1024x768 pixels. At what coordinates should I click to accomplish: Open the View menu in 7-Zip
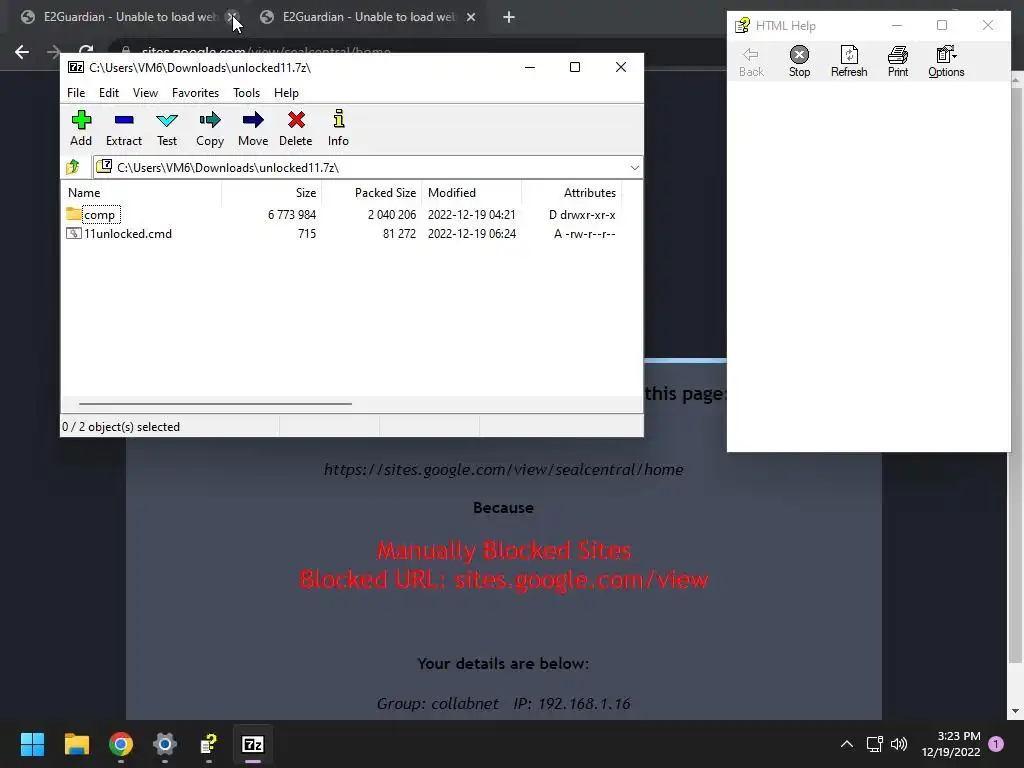pos(145,93)
